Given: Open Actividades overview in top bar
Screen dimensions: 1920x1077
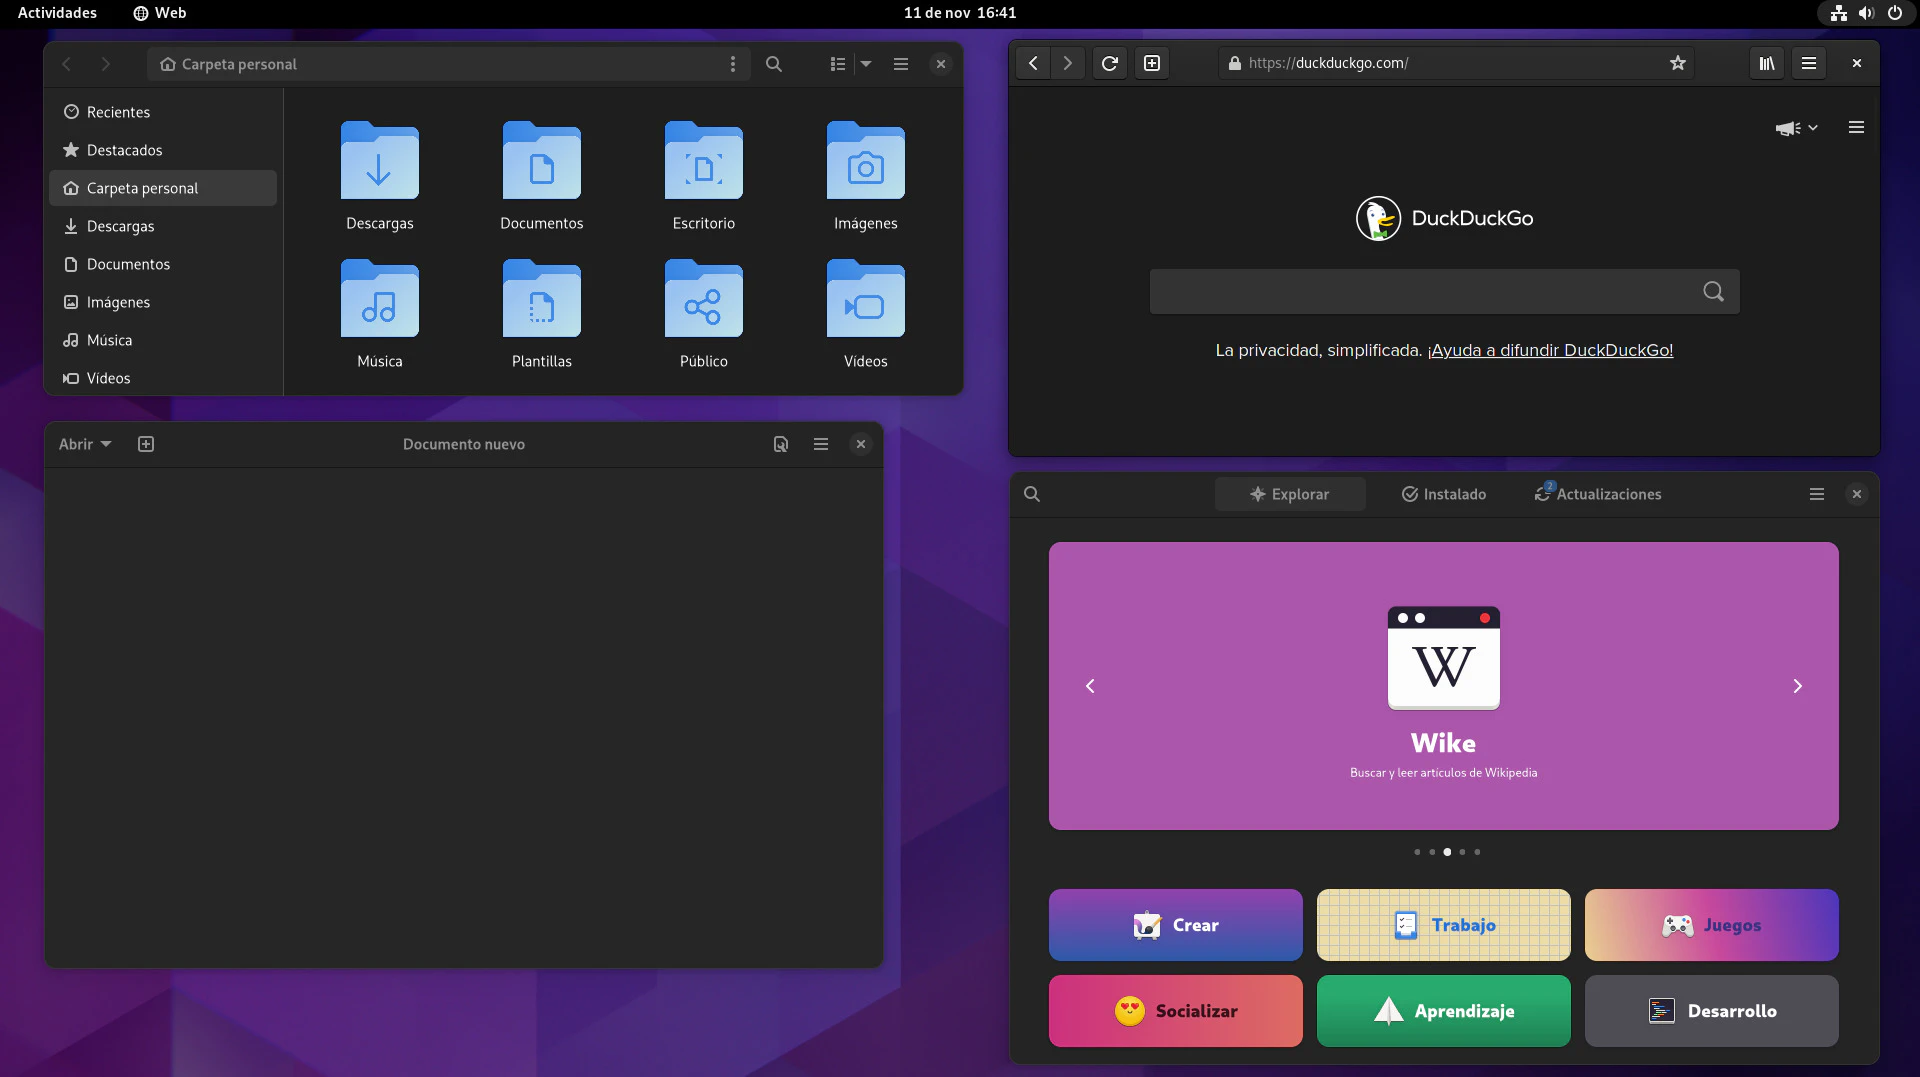Looking at the screenshot, I should [x=57, y=13].
